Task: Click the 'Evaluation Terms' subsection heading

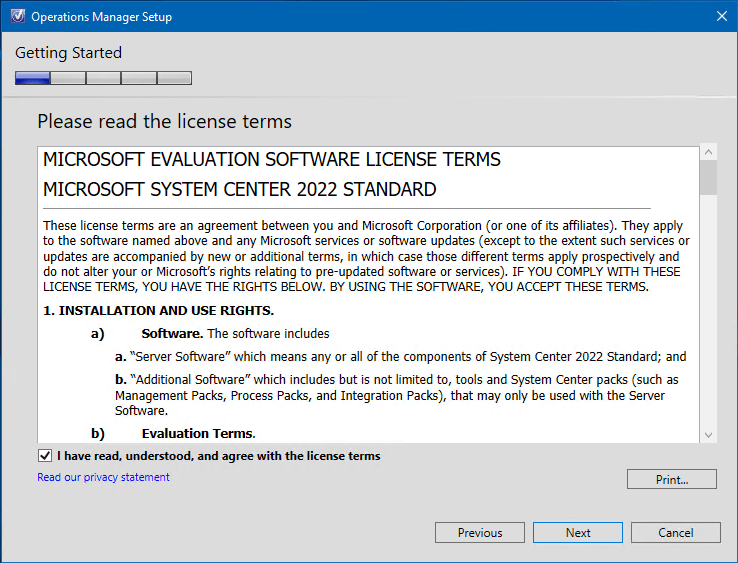Action: click(x=198, y=433)
